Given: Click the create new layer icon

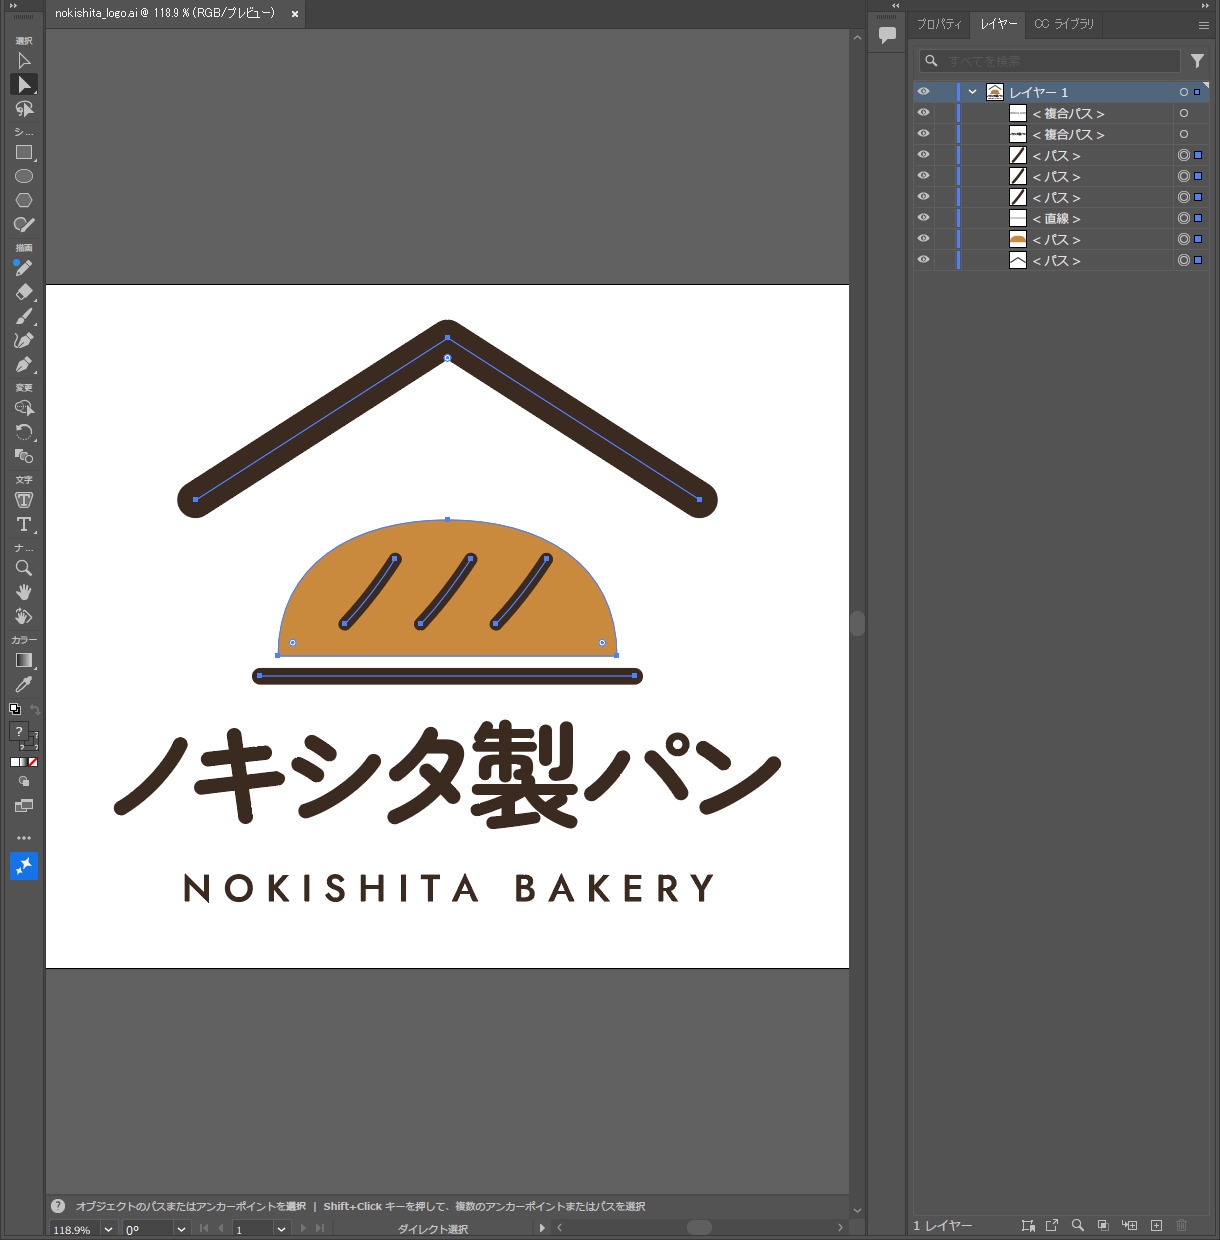Looking at the screenshot, I should 1156,1225.
